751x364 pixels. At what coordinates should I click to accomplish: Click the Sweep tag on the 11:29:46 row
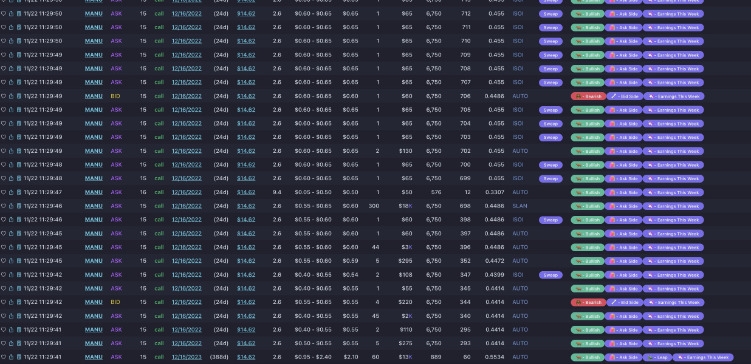point(551,220)
